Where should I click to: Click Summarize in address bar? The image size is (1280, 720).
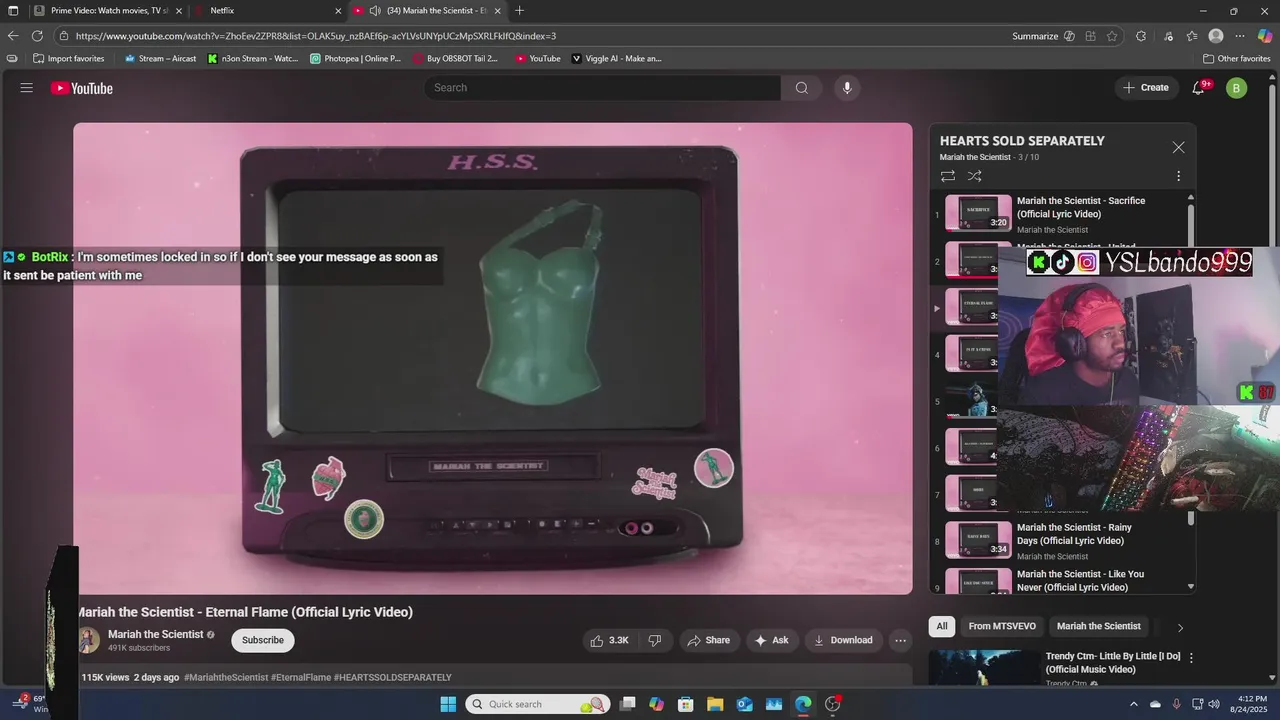[x=1035, y=36]
